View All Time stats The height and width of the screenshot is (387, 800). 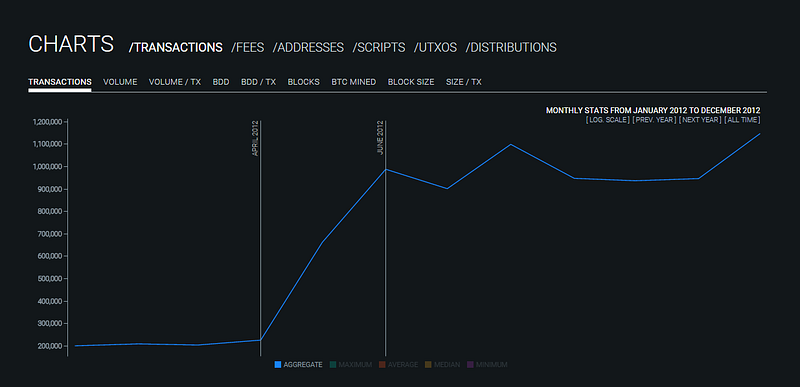742,120
